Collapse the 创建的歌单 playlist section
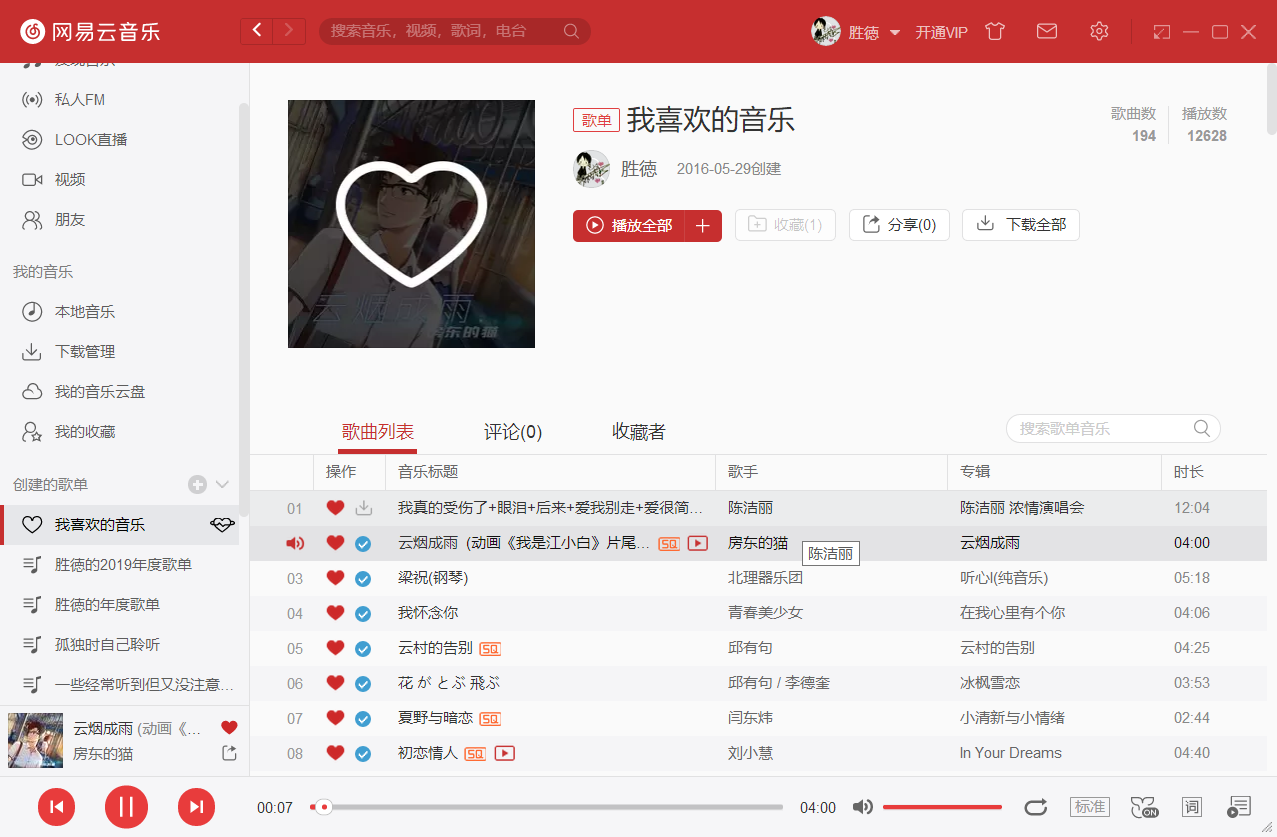The height and width of the screenshot is (837, 1277). [222, 484]
